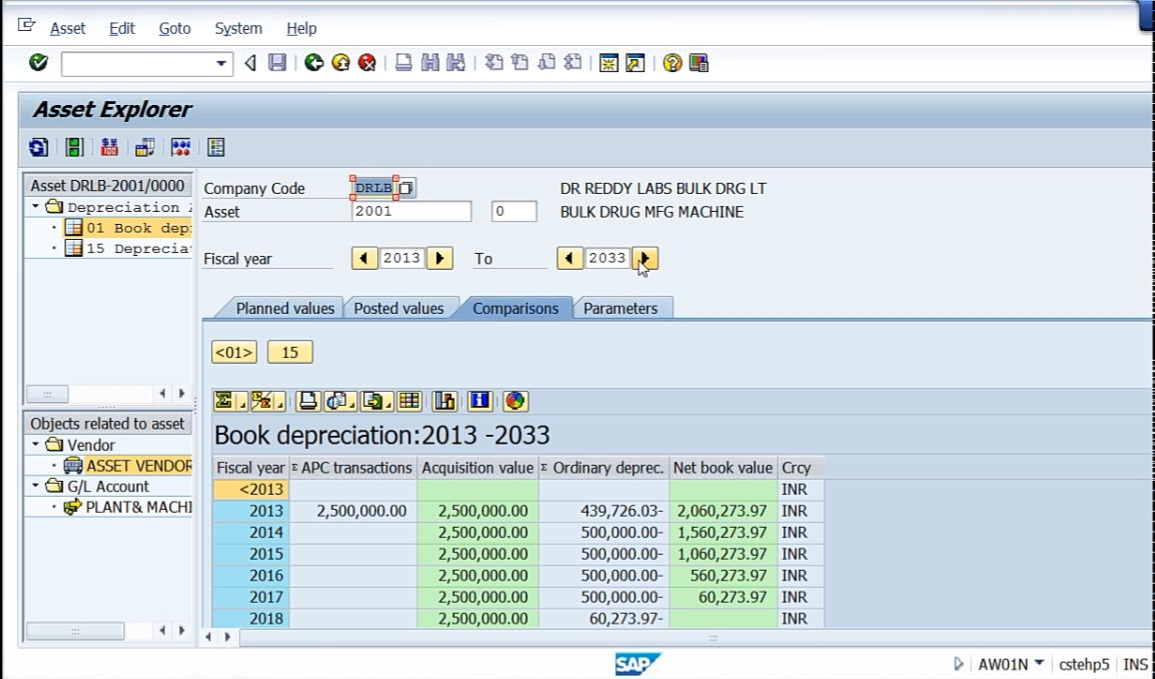Image resolution: width=1155 pixels, height=679 pixels.
Task: Click the grid horizontal scroll left arrow
Action: pos(208,636)
